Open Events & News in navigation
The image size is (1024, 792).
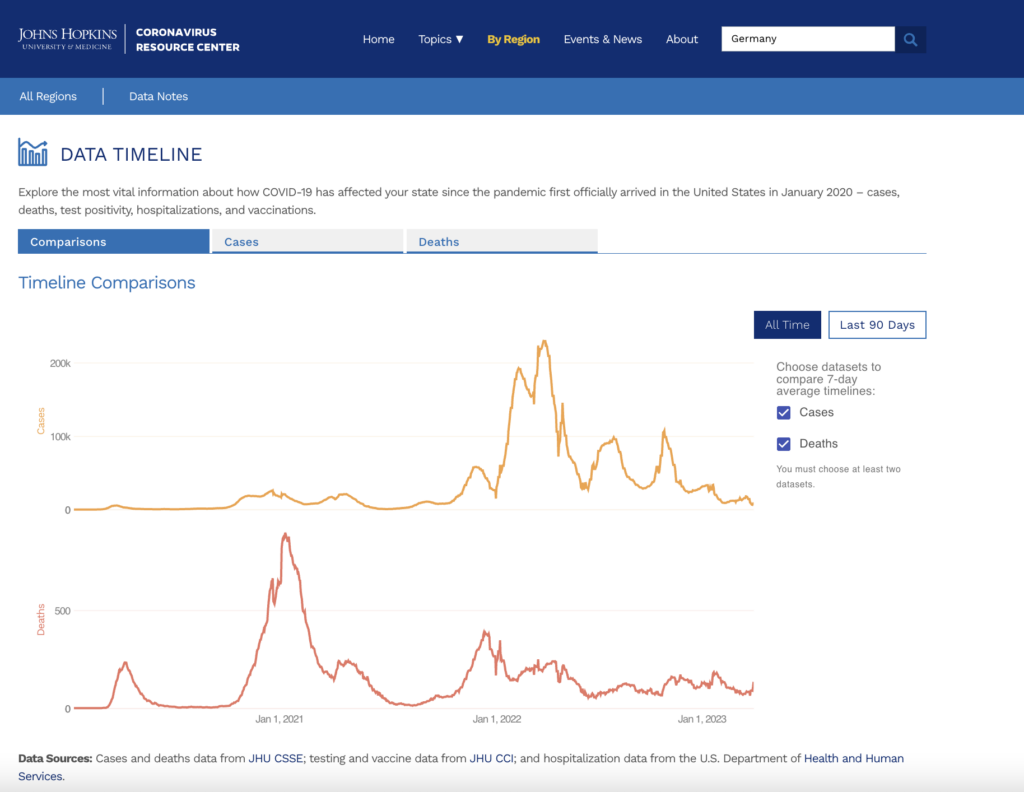coord(602,39)
